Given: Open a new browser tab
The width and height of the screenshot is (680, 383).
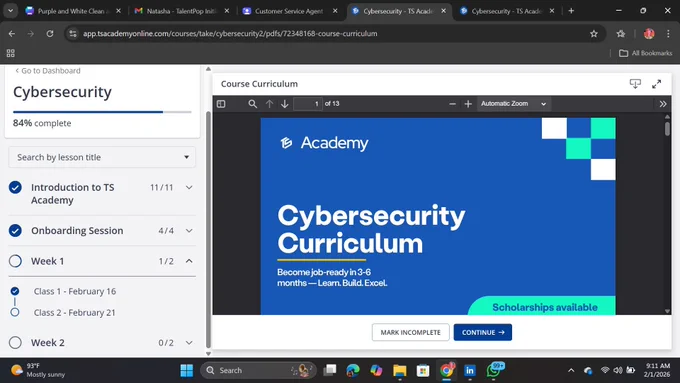Looking at the screenshot, I should point(571,11).
